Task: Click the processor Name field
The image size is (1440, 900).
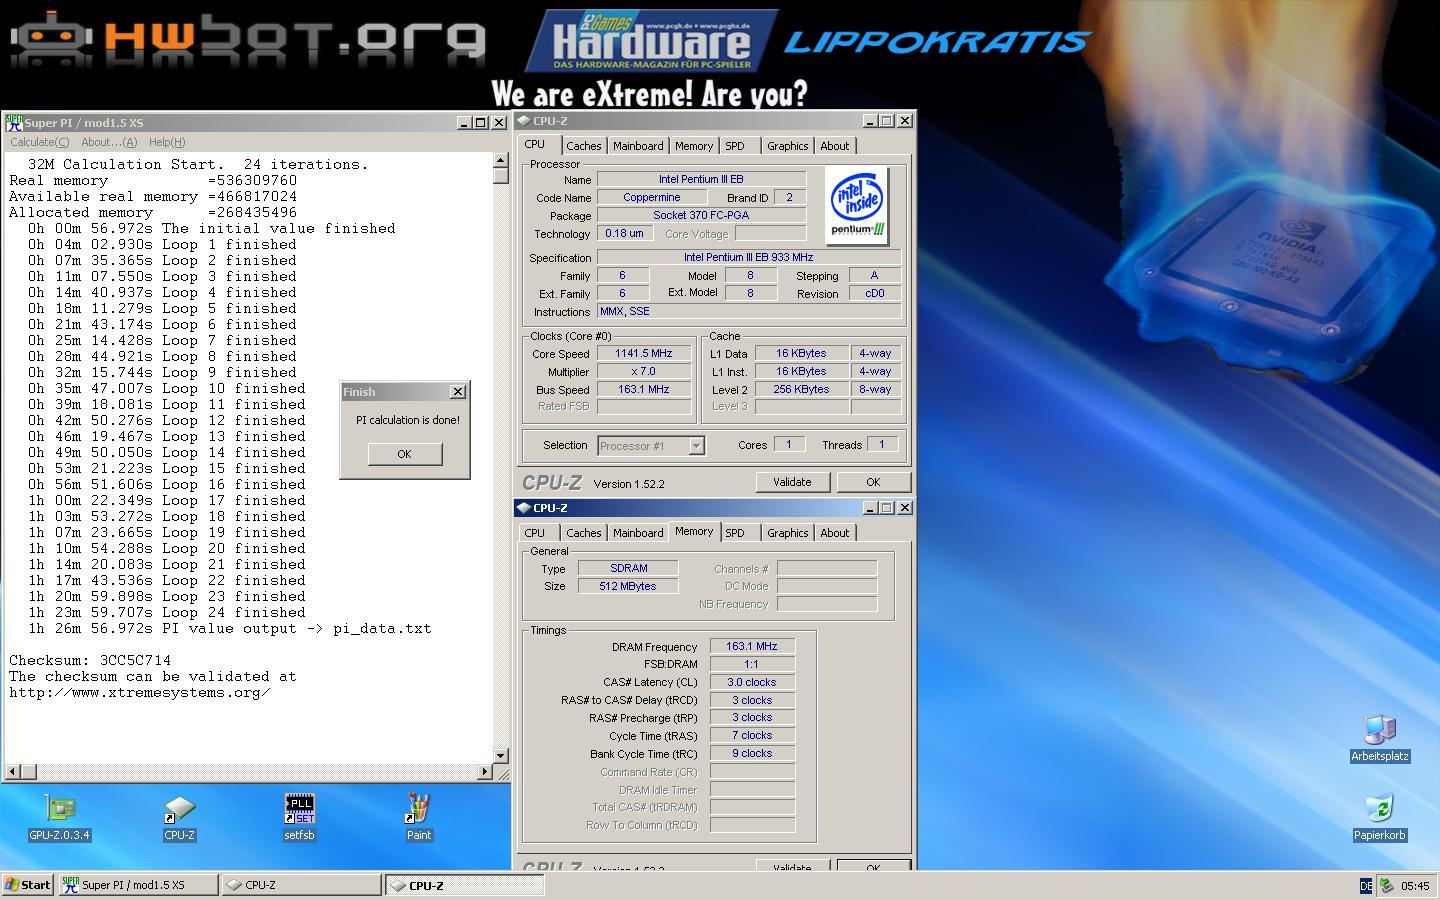Action: point(701,179)
